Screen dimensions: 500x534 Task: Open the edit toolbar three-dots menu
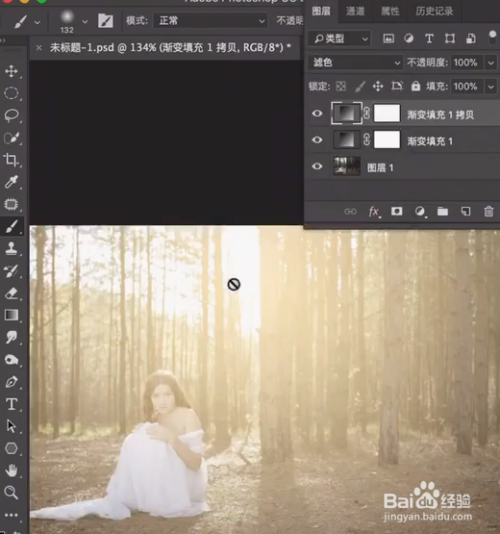pos(11,515)
